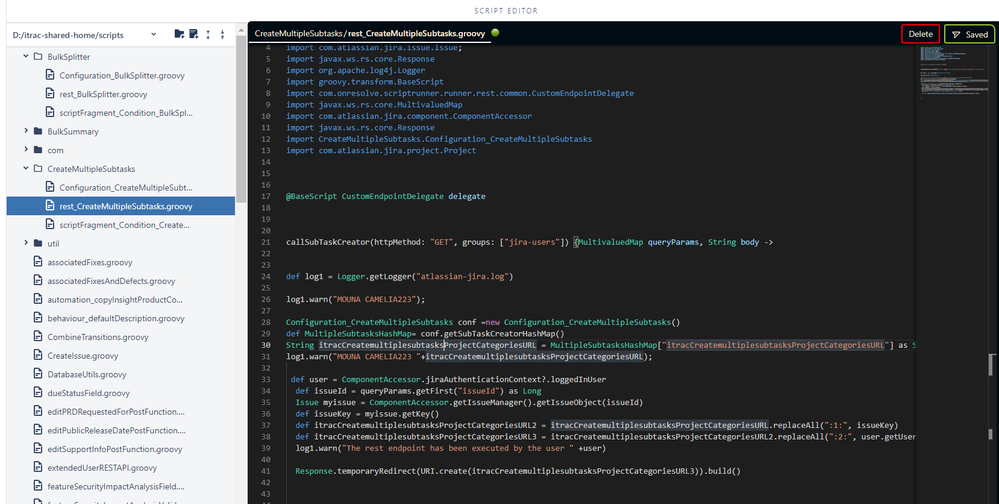Click the create new folder icon

point(179,34)
